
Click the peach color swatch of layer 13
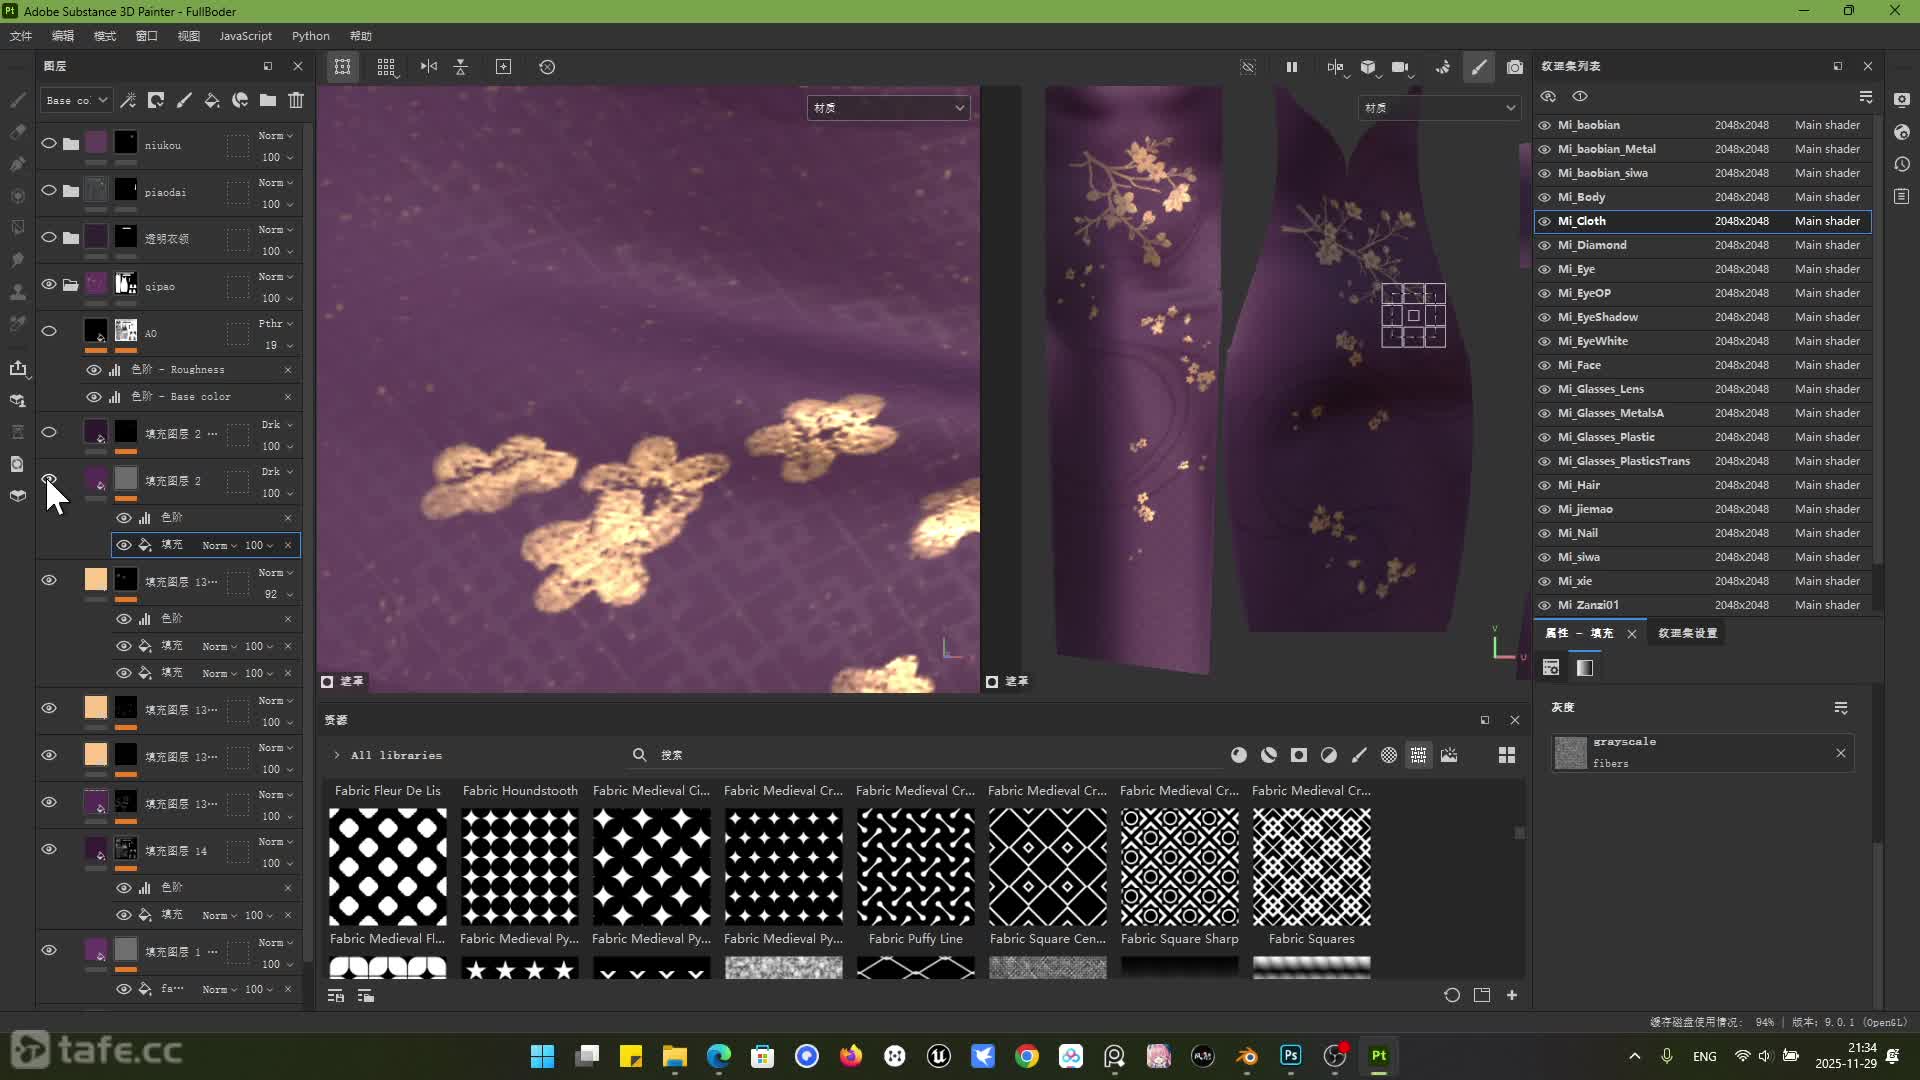[x=95, y=579]
